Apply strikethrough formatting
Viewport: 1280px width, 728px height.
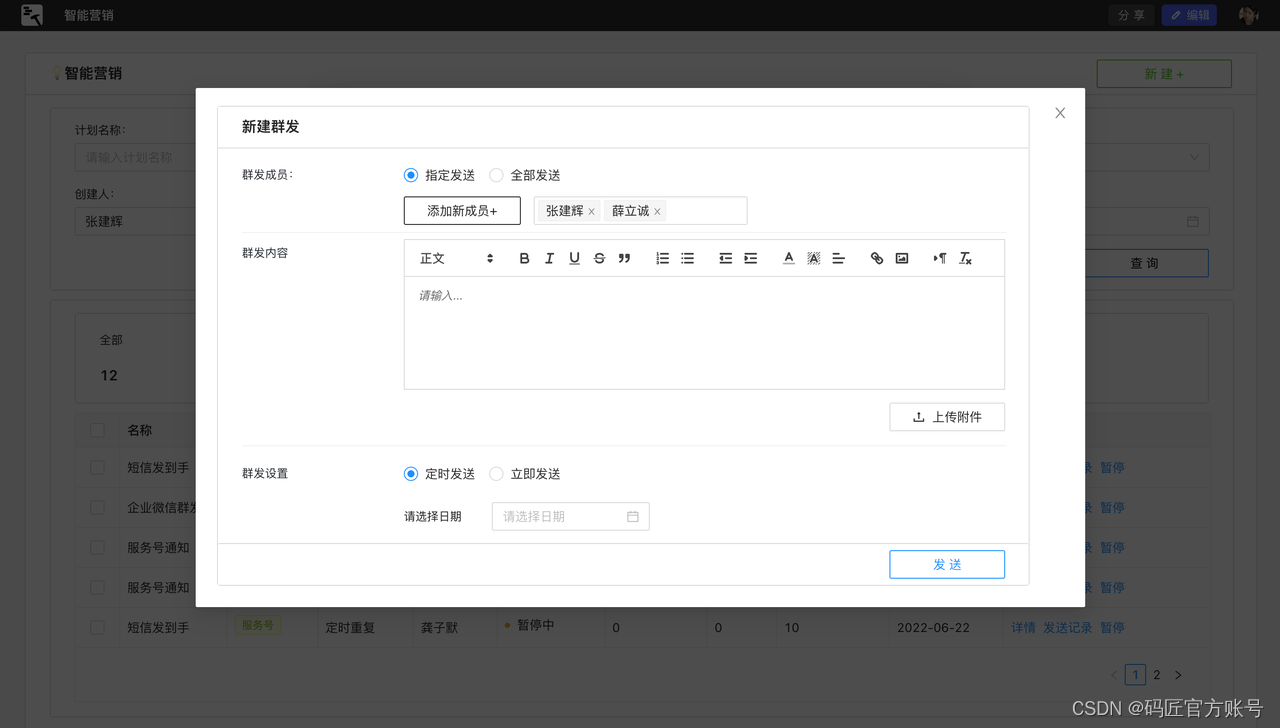click(x=599, y=257)
